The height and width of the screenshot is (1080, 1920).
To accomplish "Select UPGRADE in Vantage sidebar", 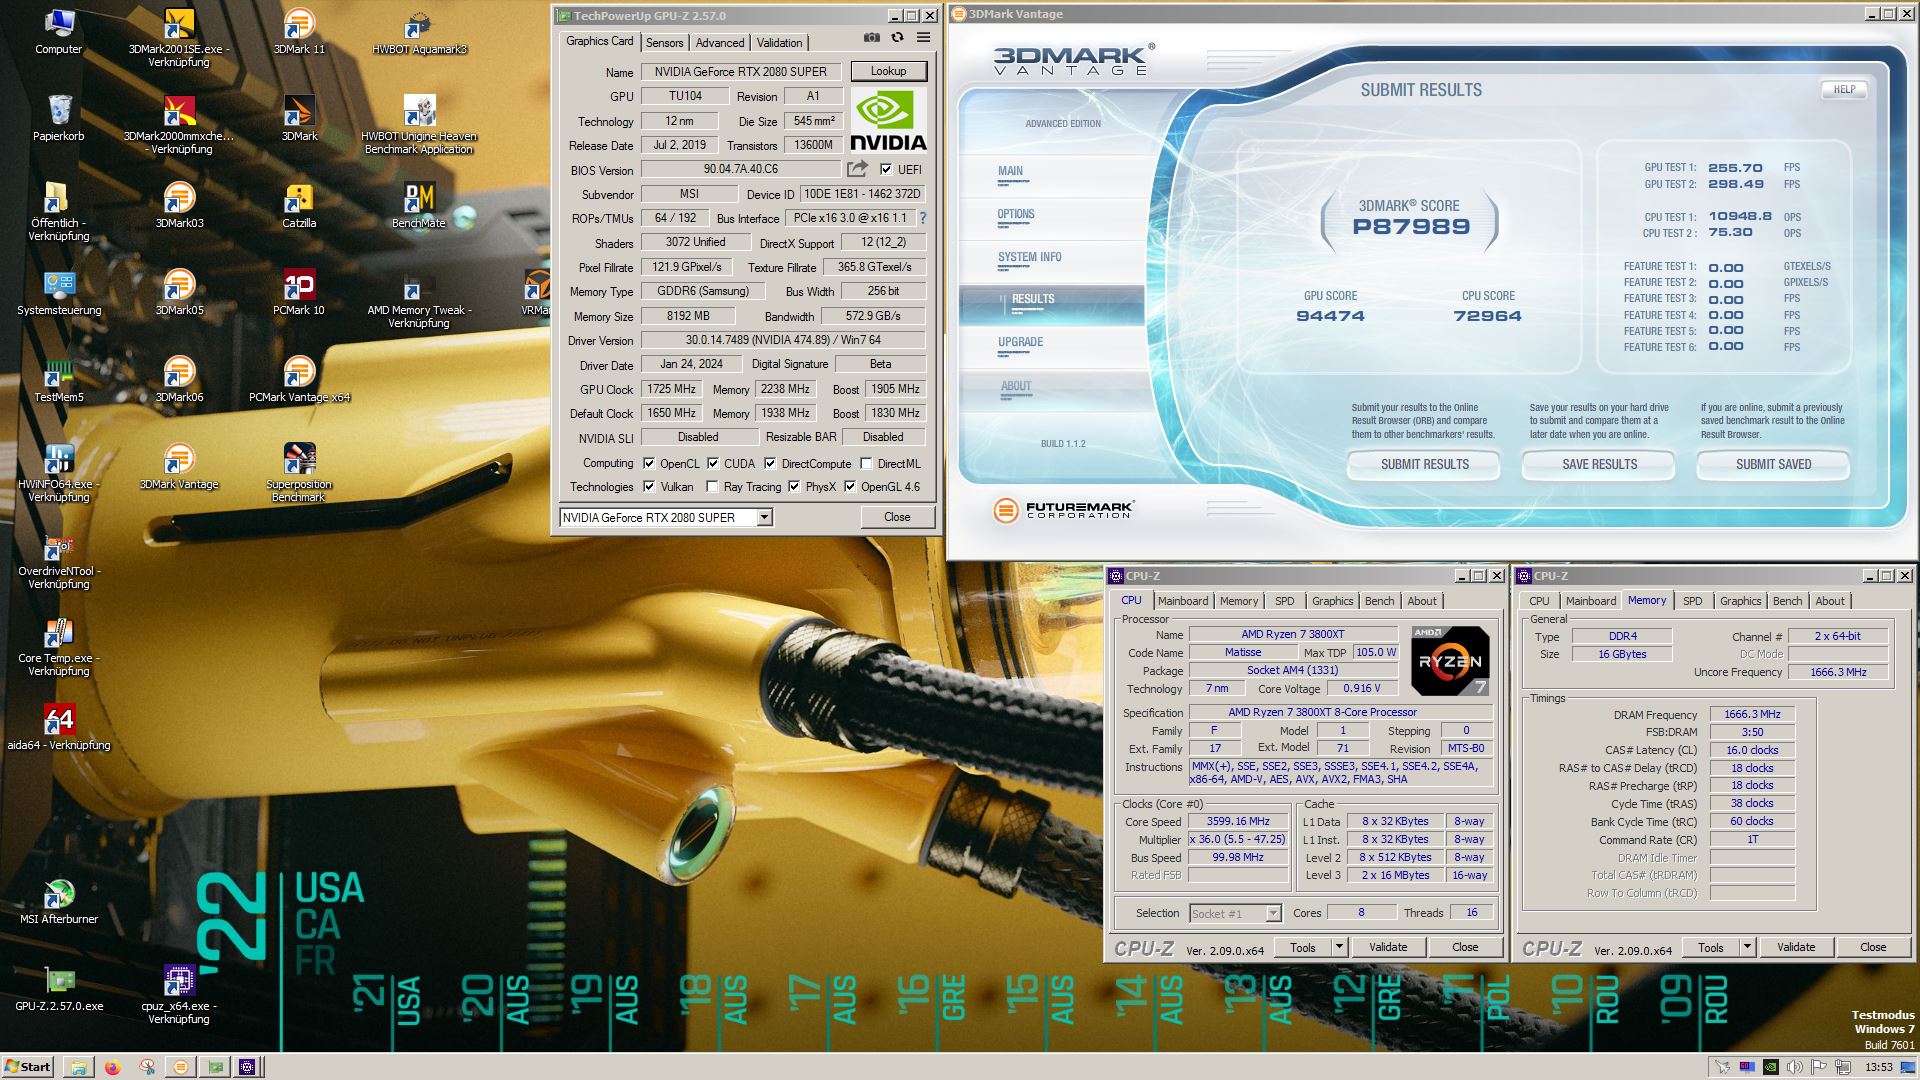I will tap(1020, 342).
